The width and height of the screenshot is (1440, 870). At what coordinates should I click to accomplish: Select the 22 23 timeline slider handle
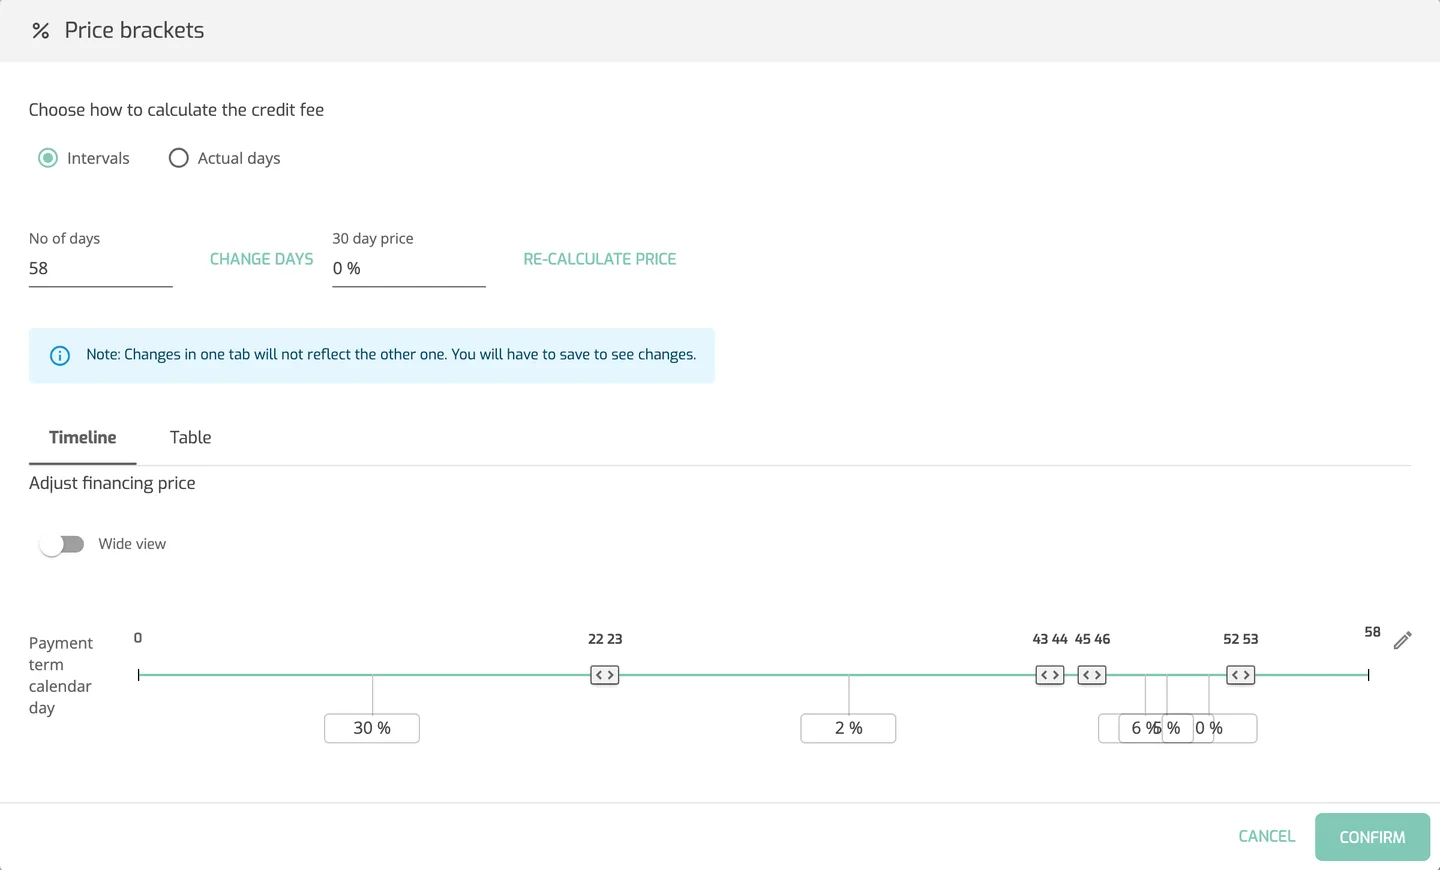[605, 675]
